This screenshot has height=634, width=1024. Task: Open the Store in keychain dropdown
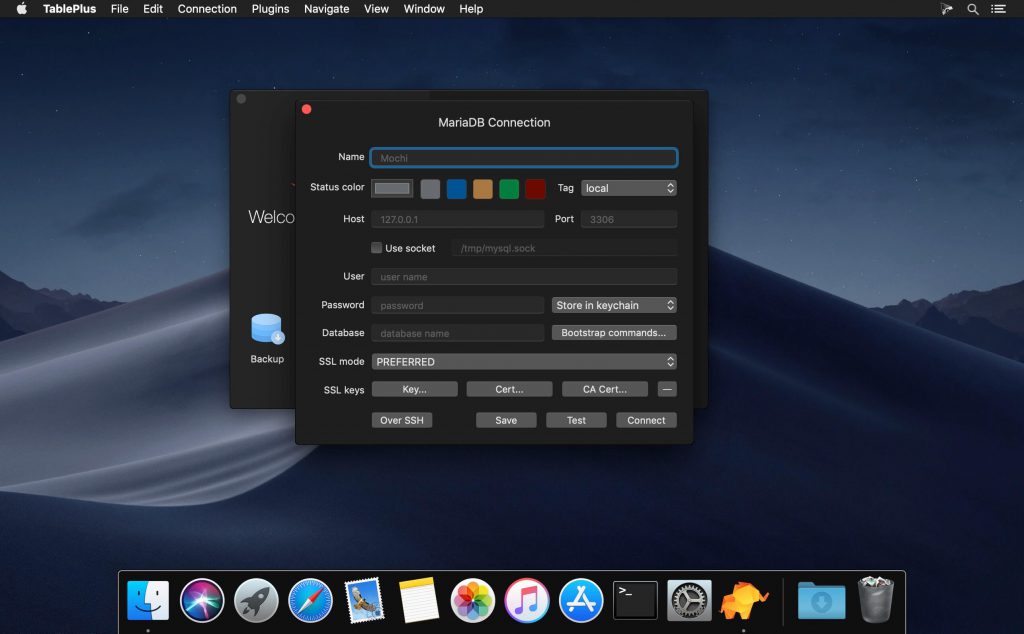614,305
